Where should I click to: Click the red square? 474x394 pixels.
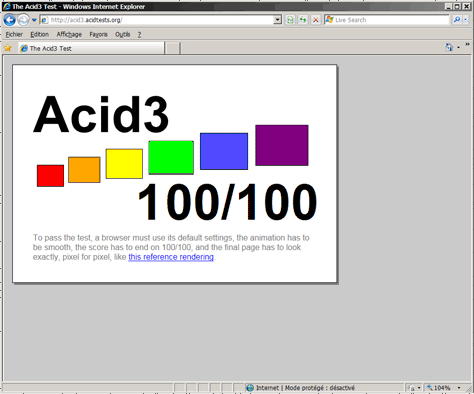pyautogui.click(x=50, y=176)
